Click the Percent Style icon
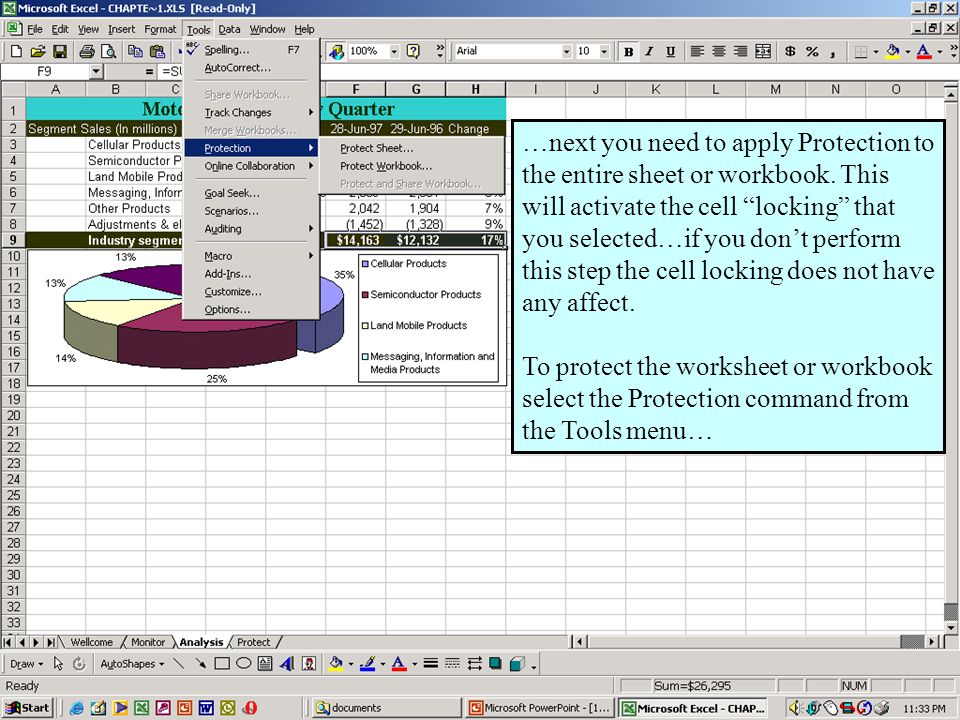 [x=812, y=51]
